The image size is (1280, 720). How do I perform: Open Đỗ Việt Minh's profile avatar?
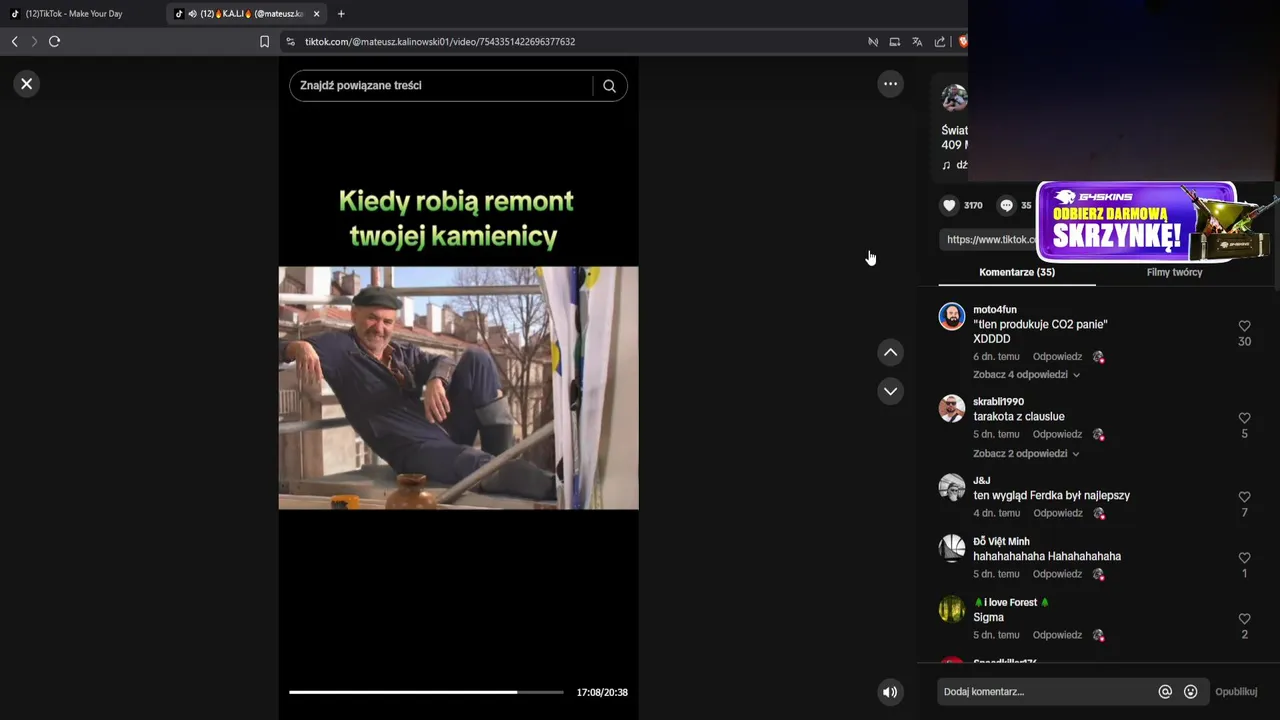tap(952, 549)
